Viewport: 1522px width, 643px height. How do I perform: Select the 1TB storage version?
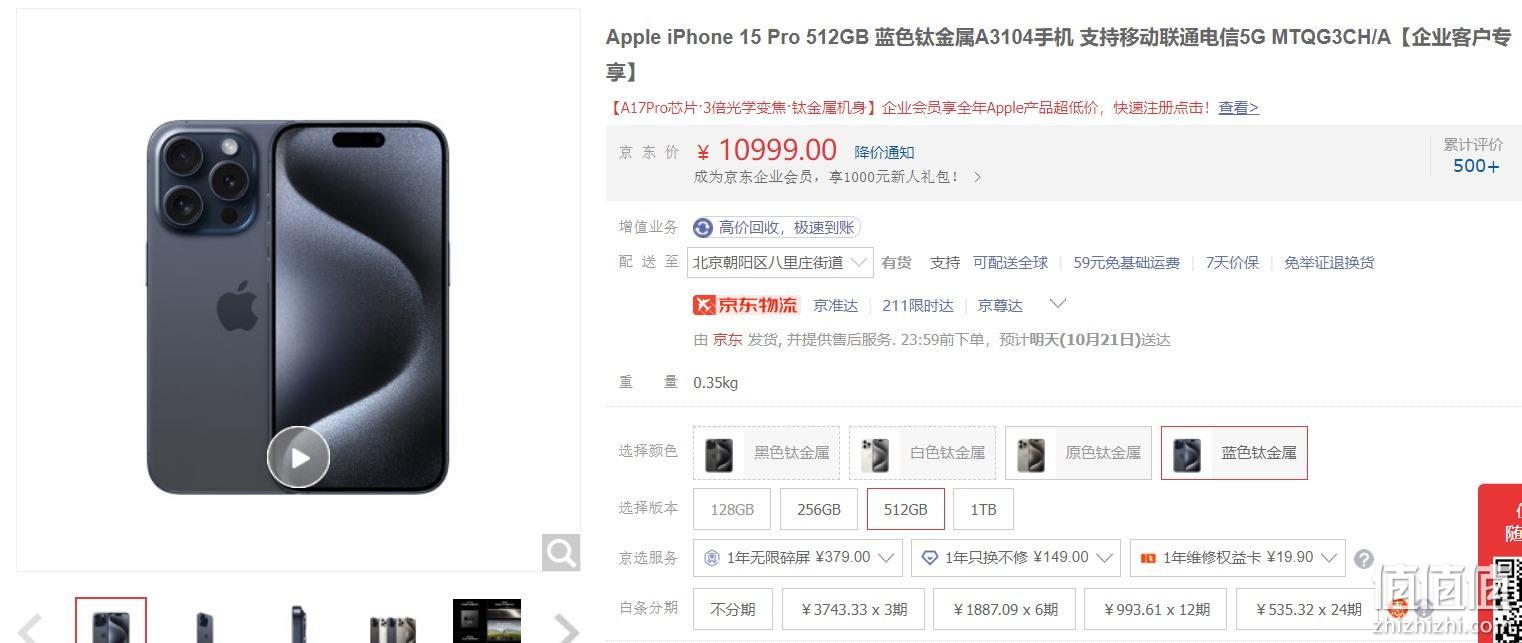(983, 509)
